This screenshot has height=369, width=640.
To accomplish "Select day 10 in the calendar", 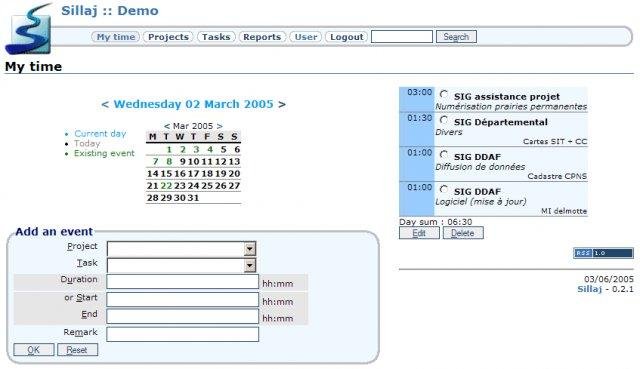I will coord(193,162).
